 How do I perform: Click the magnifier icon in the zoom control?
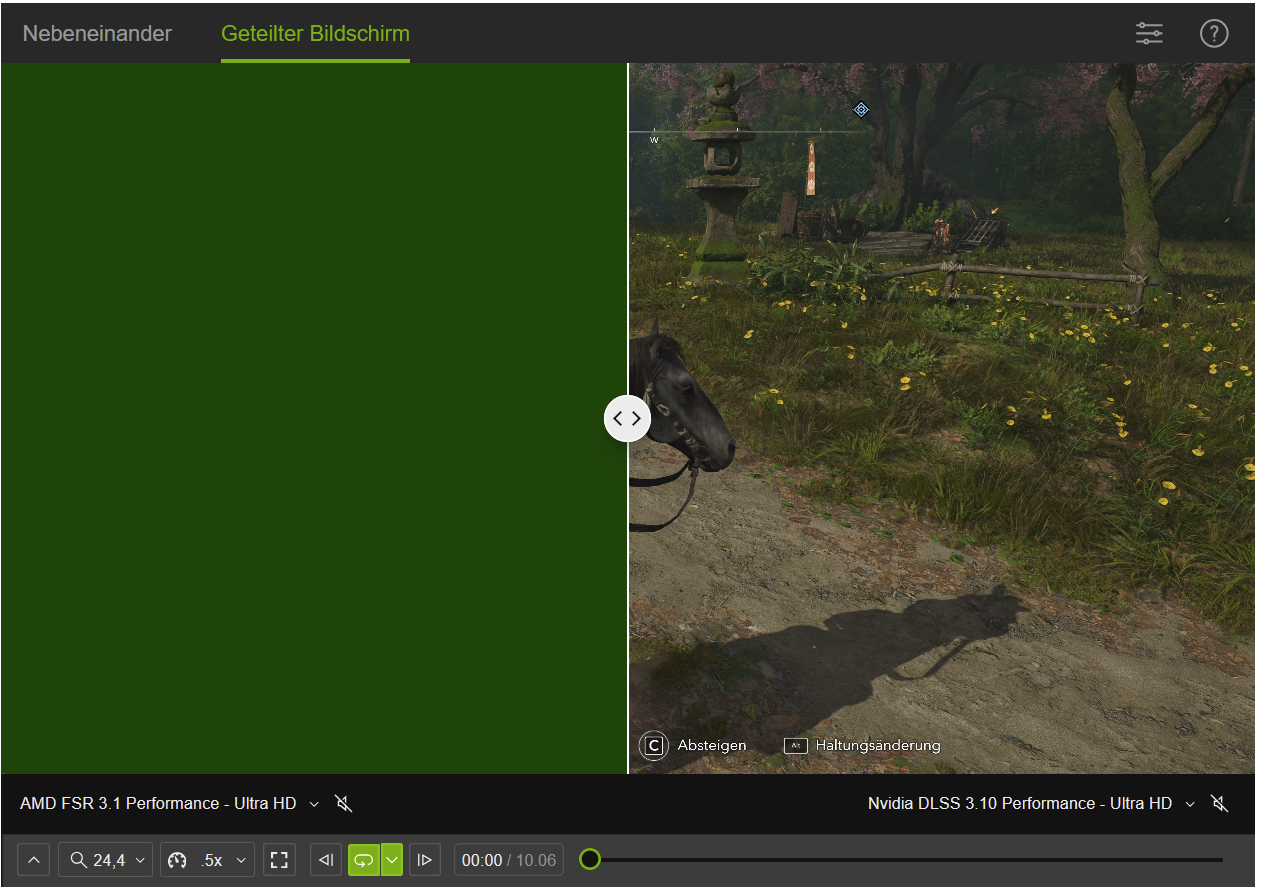pos(78,860)
